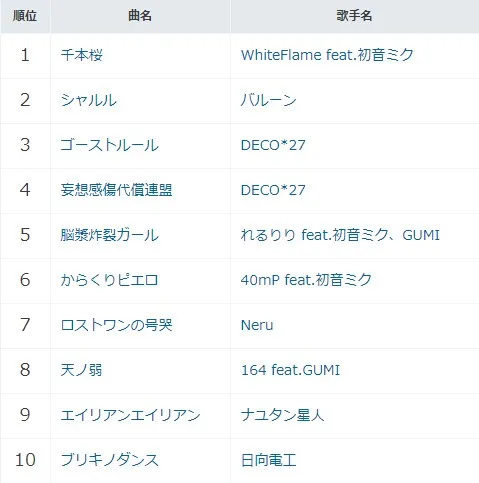Open the song ゴーストルール

pos(109,145)
